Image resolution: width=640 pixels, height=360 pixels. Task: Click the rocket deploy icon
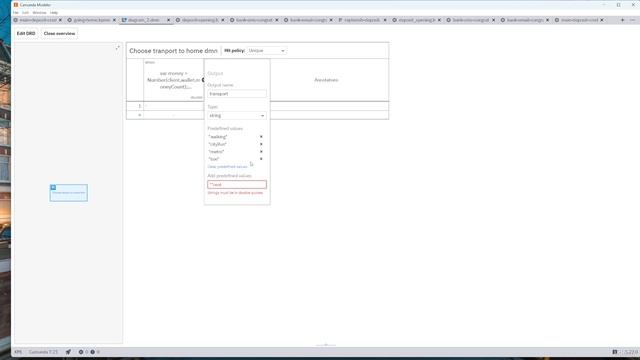[x=68, y=352]
